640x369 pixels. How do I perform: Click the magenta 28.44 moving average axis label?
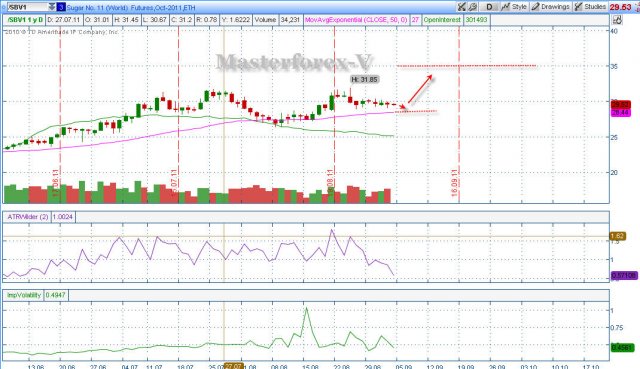[620, 112]
